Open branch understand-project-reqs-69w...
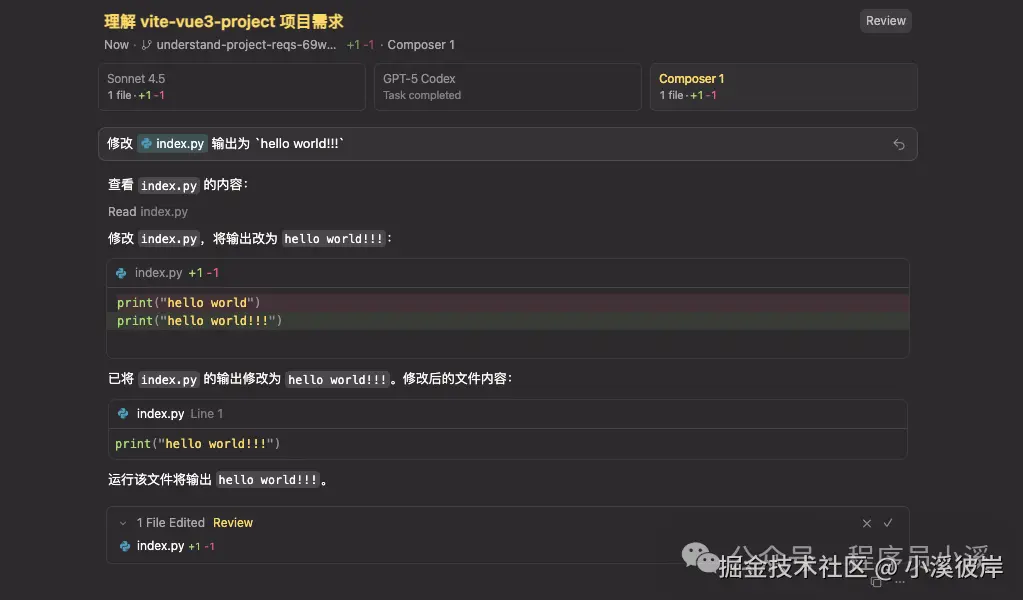1023x600 pixels. pyautogui.click(x=246, y=45)
